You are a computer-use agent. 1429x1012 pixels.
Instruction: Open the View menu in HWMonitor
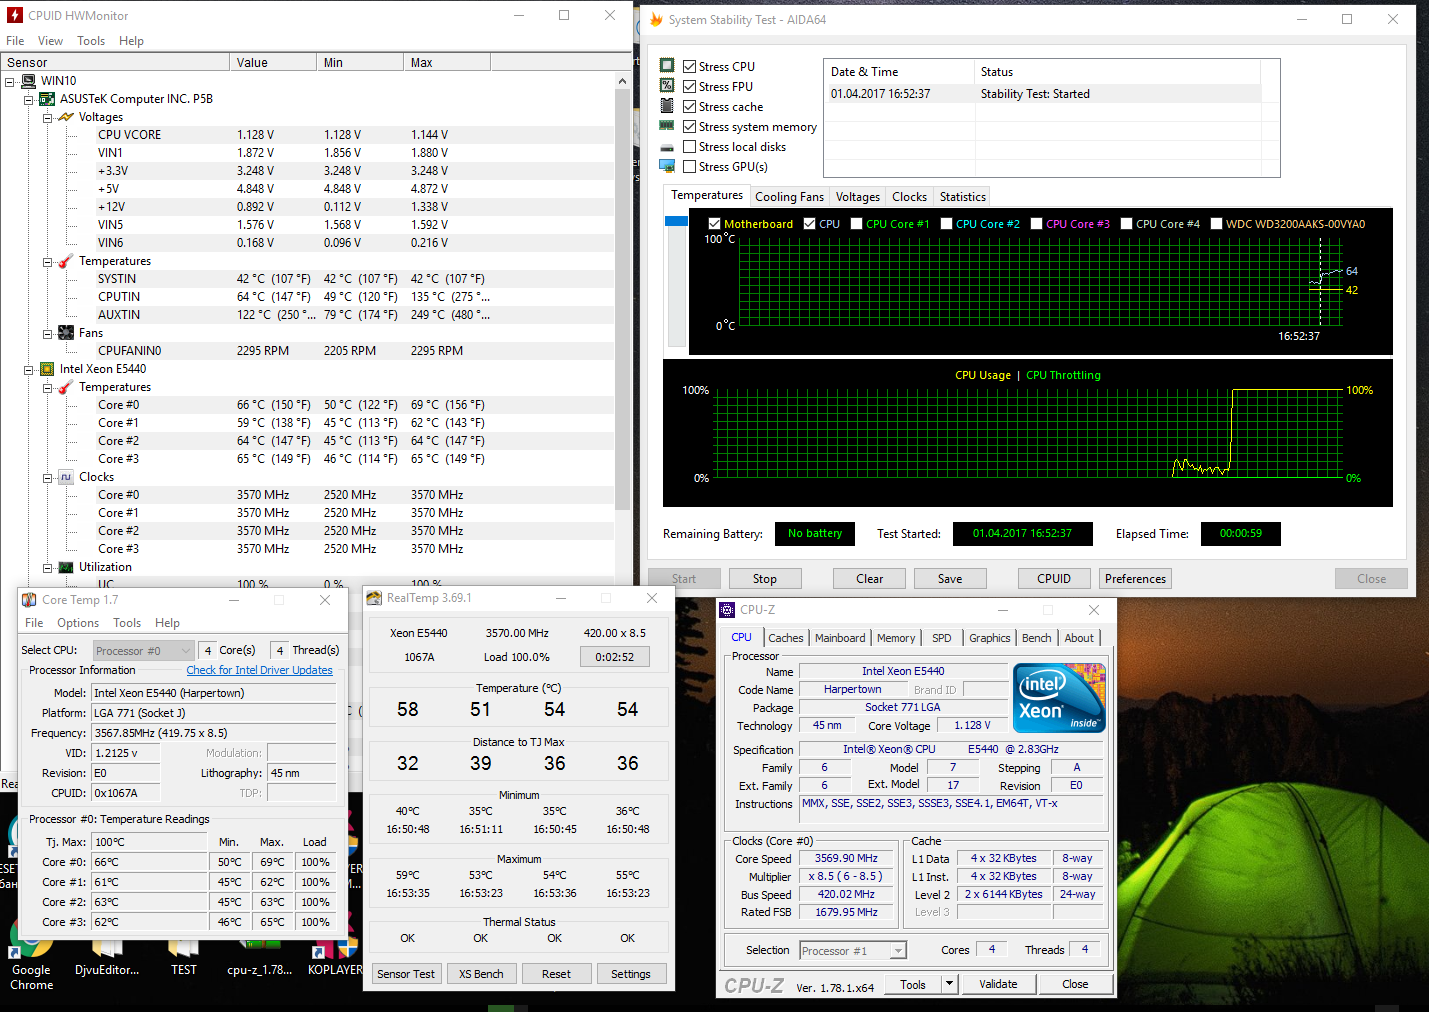[x=50, y=41]
